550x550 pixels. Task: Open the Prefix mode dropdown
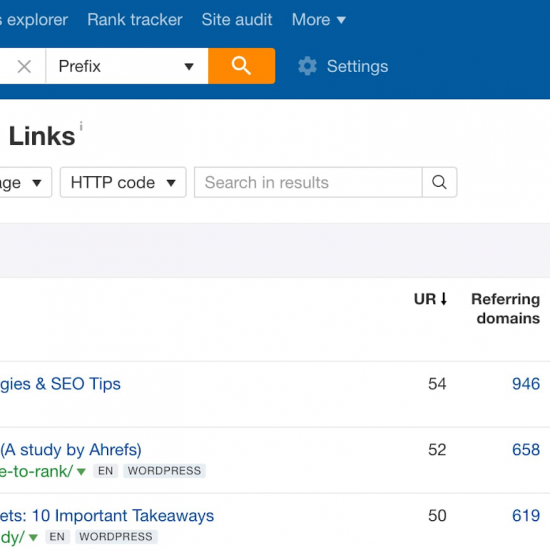pyautogui.click(x=127, y=66)
